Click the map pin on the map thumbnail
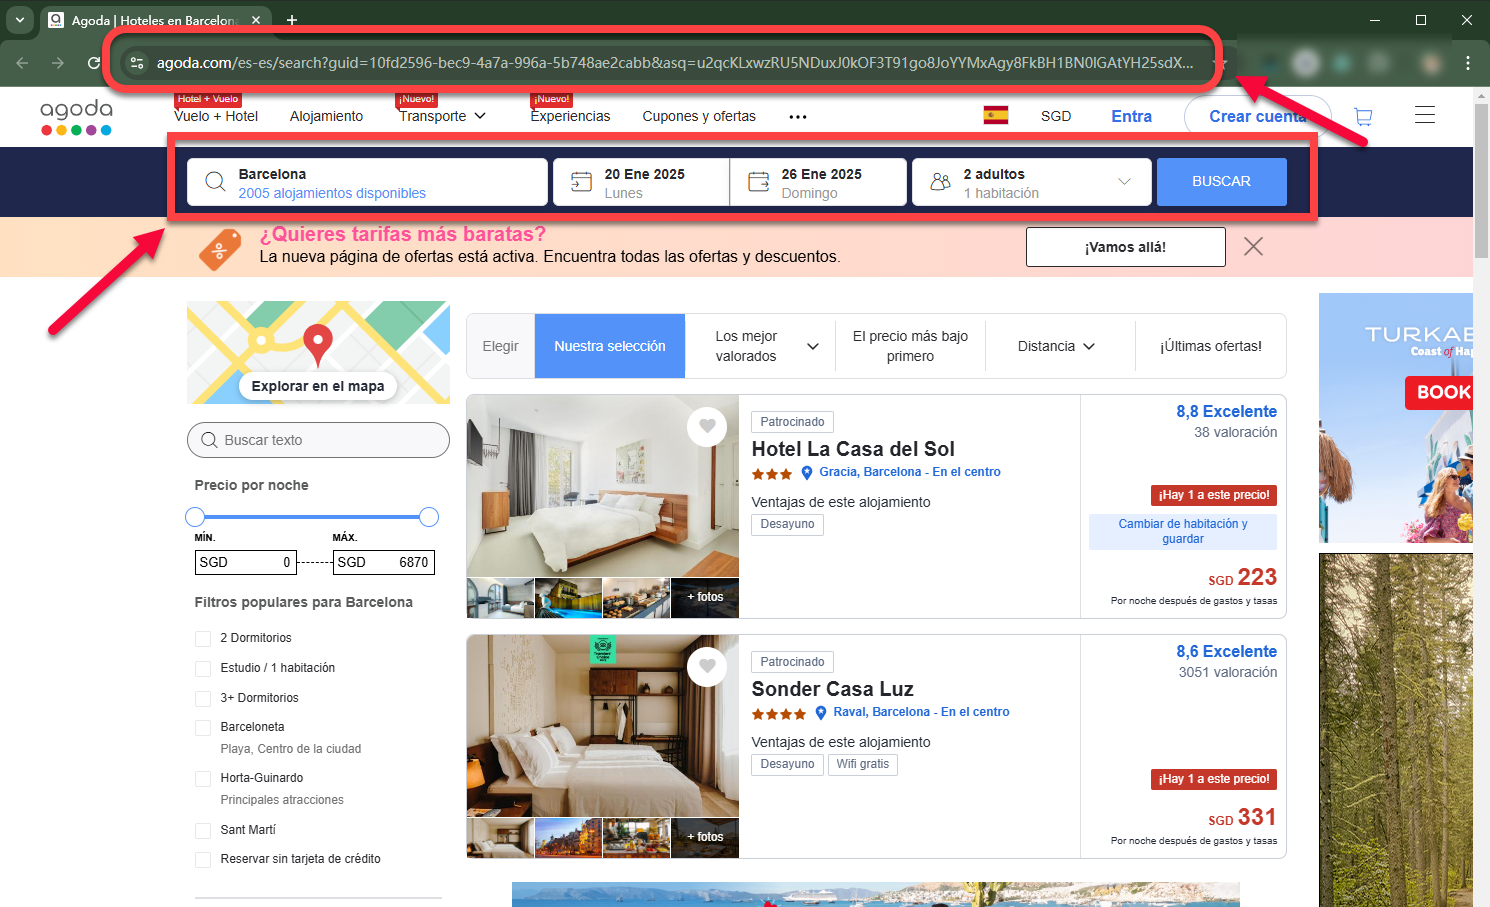 pyautogui.click(x=318, y=344)
